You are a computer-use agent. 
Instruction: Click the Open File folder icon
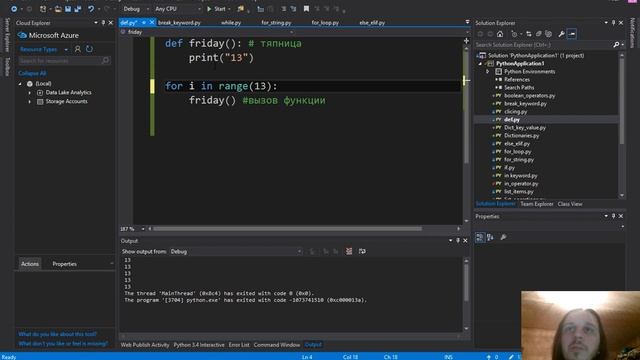tap(58, 9)
